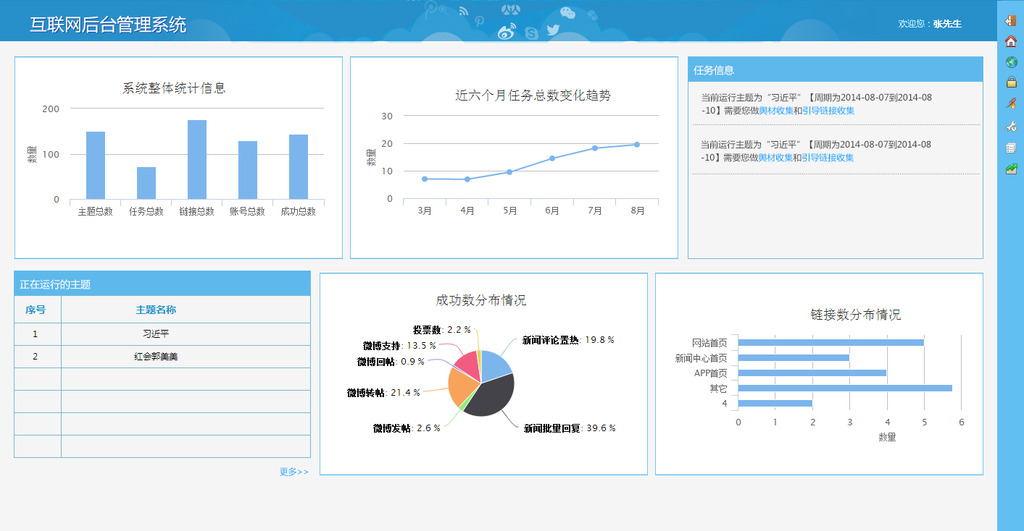
Task: Click the padlock icon in right sidebar
Action: tap(1011, 82)
